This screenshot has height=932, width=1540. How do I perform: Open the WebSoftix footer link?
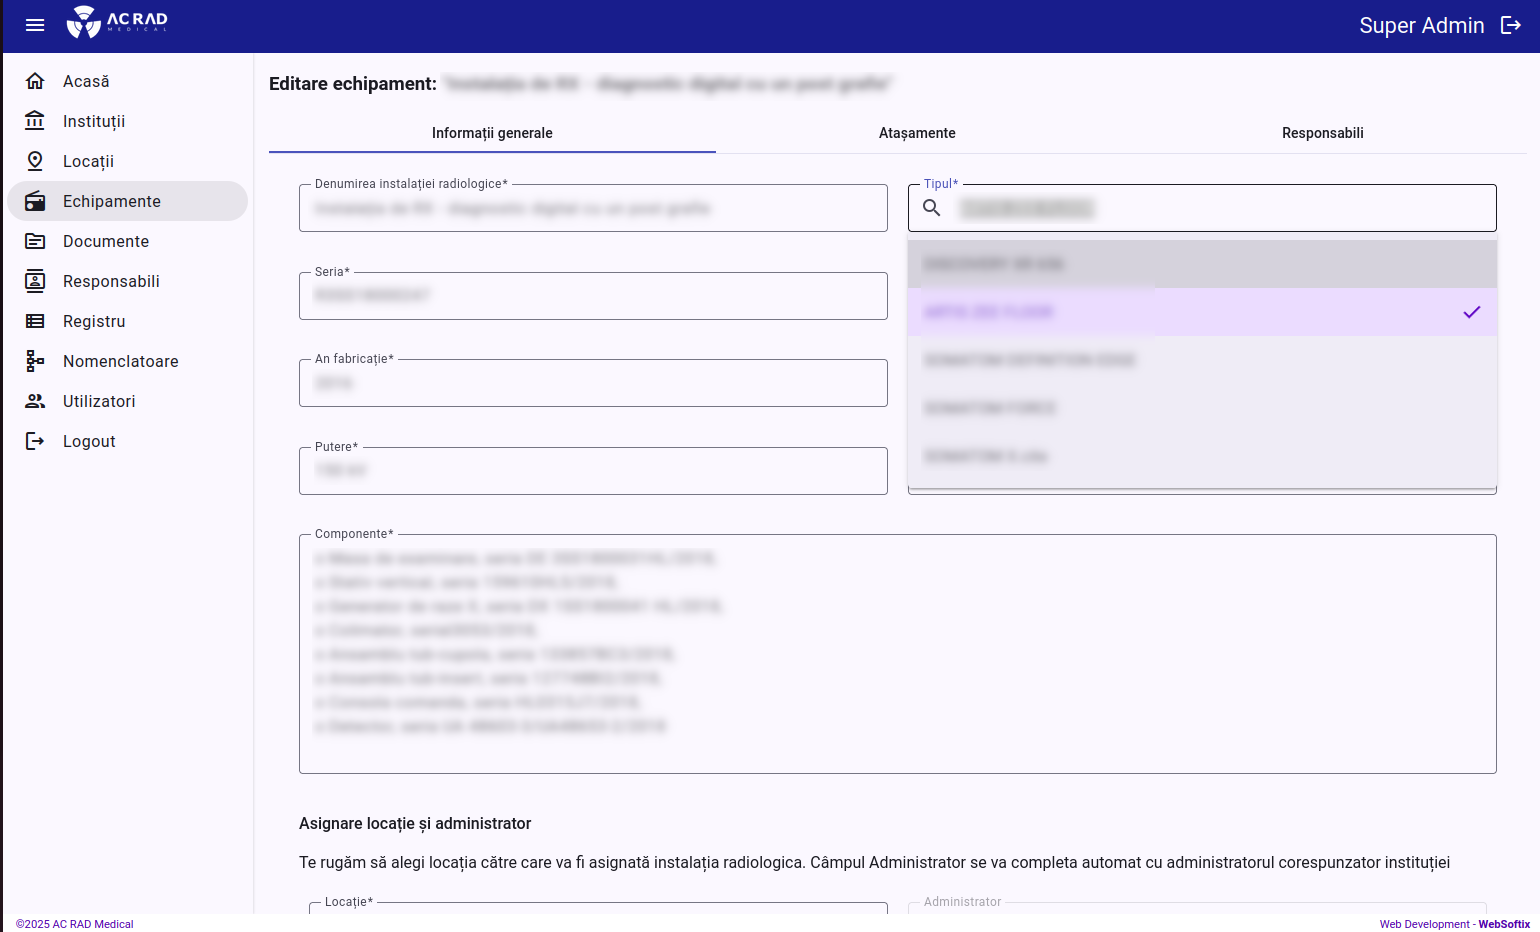(1504, 924)
